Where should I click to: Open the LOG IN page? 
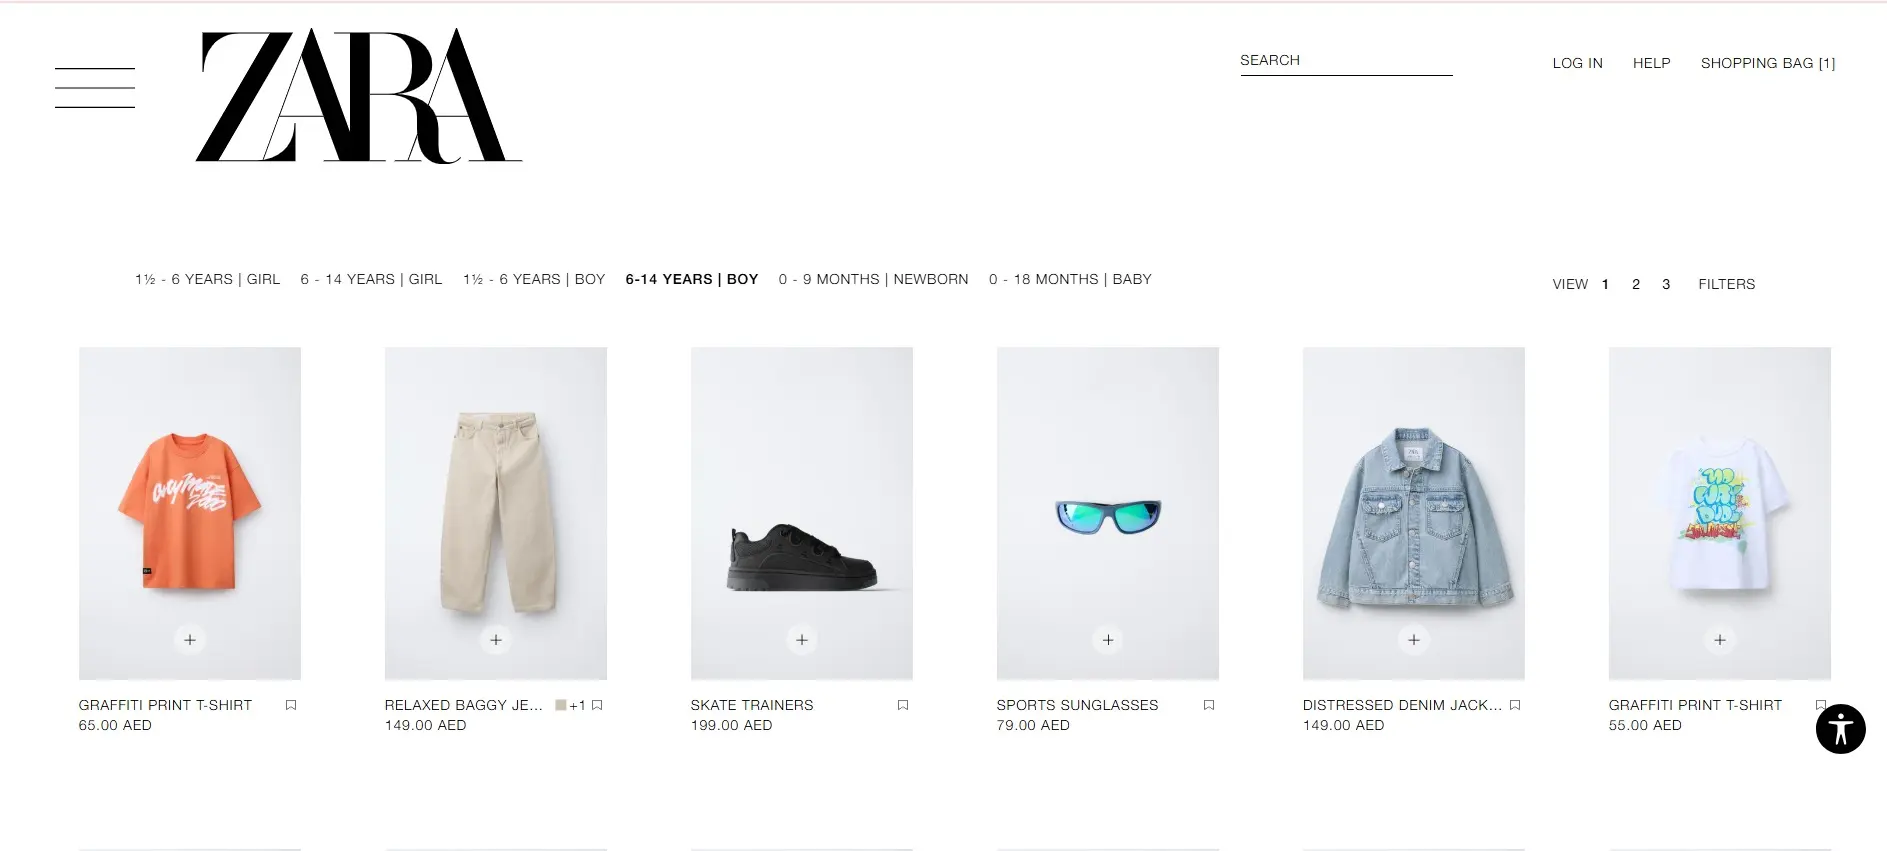[x=1577, y=63]
